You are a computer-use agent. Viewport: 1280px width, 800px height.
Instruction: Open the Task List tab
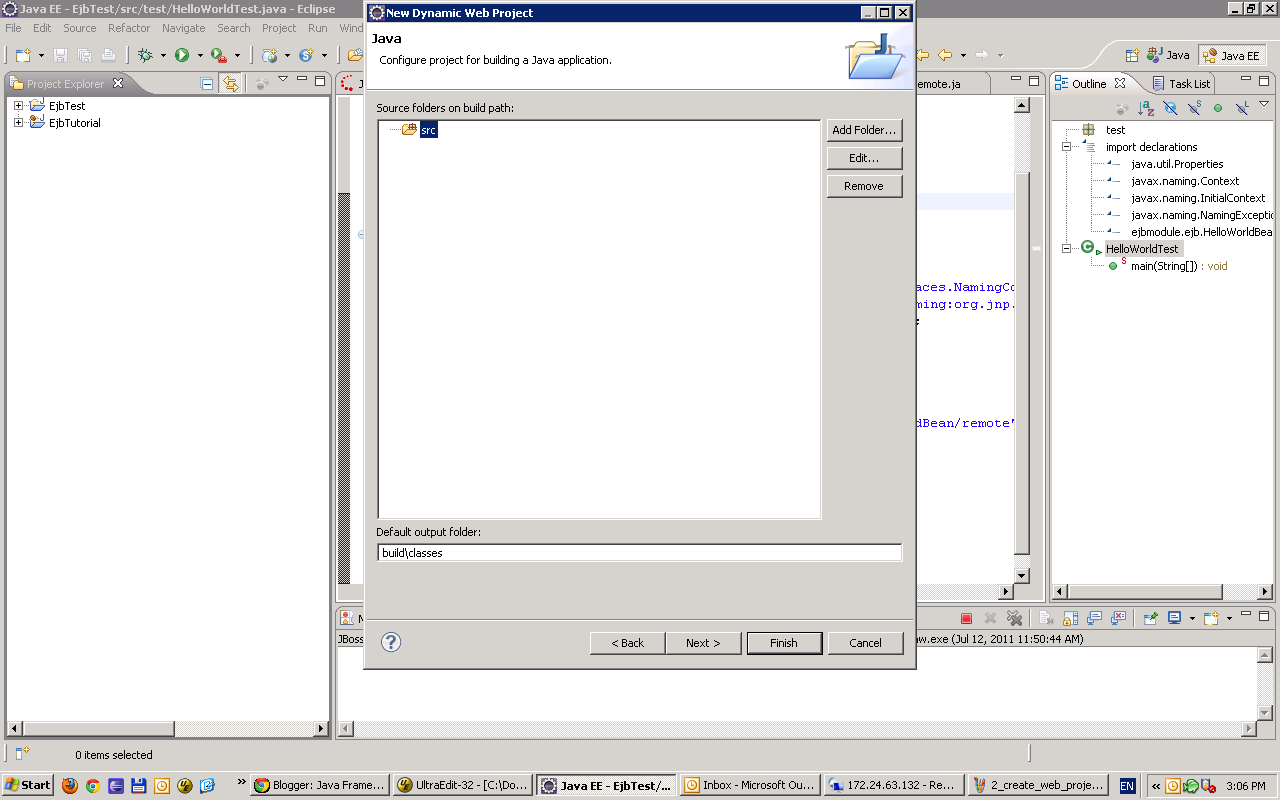pos(1182,83)
